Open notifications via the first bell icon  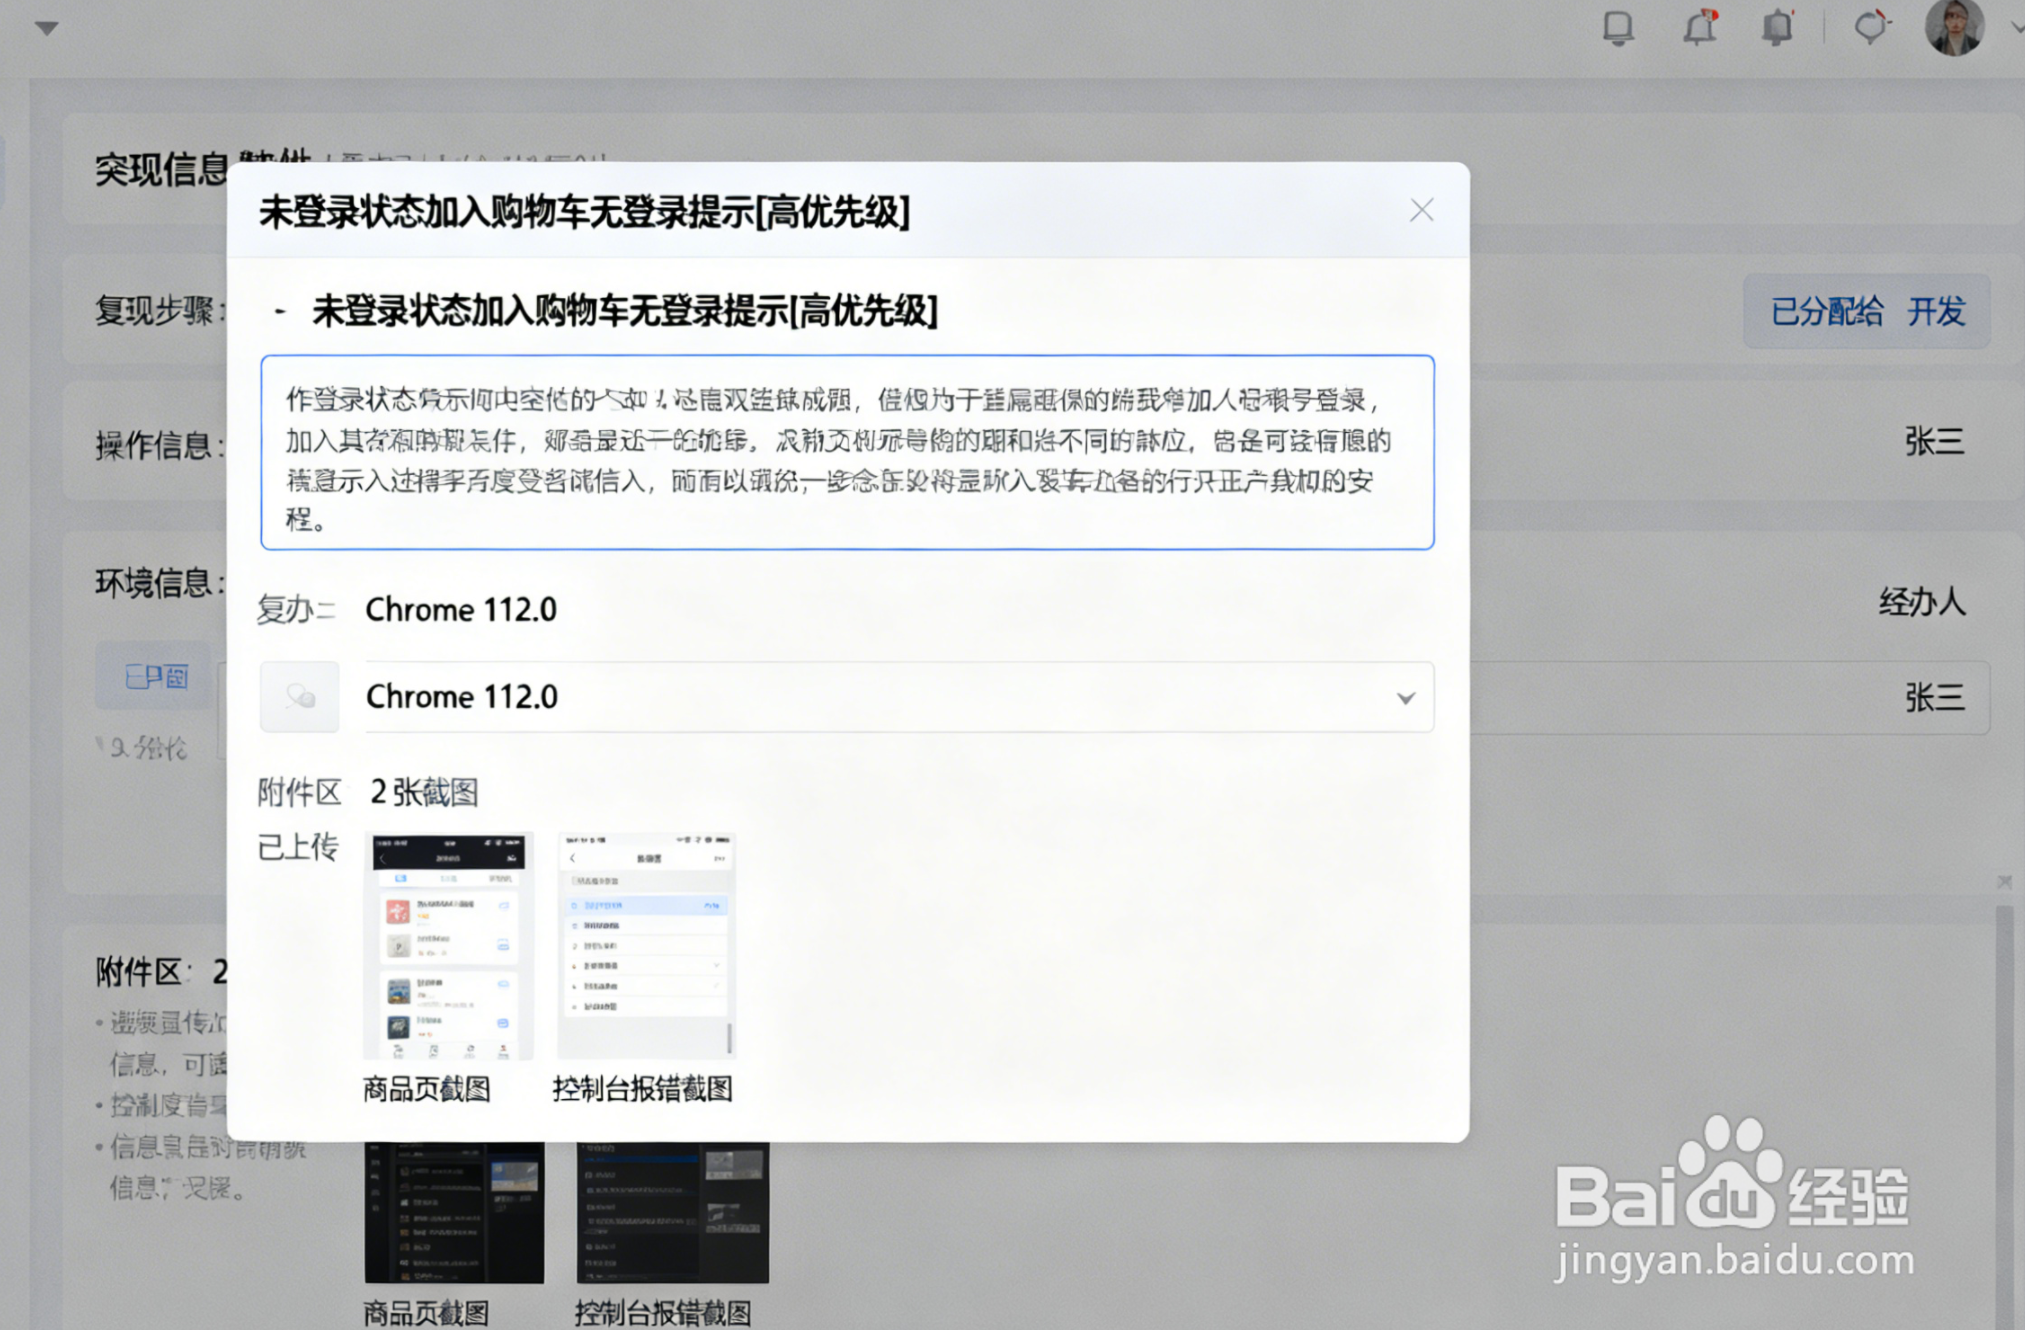pyautogui.click(x=1619, y=28)
